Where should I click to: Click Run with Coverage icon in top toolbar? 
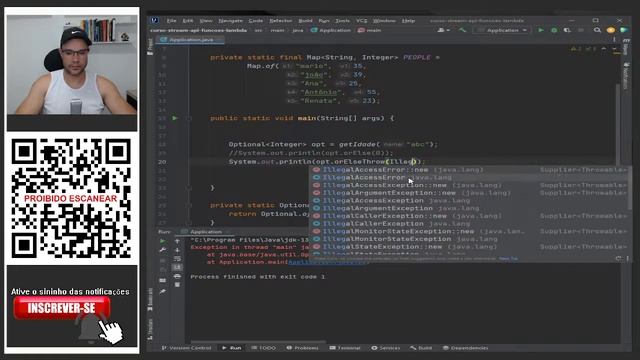(x=567, y=30)
